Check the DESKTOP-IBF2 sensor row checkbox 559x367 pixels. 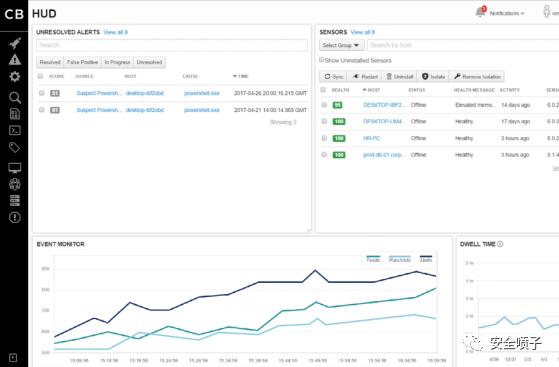tap(324, 105)
